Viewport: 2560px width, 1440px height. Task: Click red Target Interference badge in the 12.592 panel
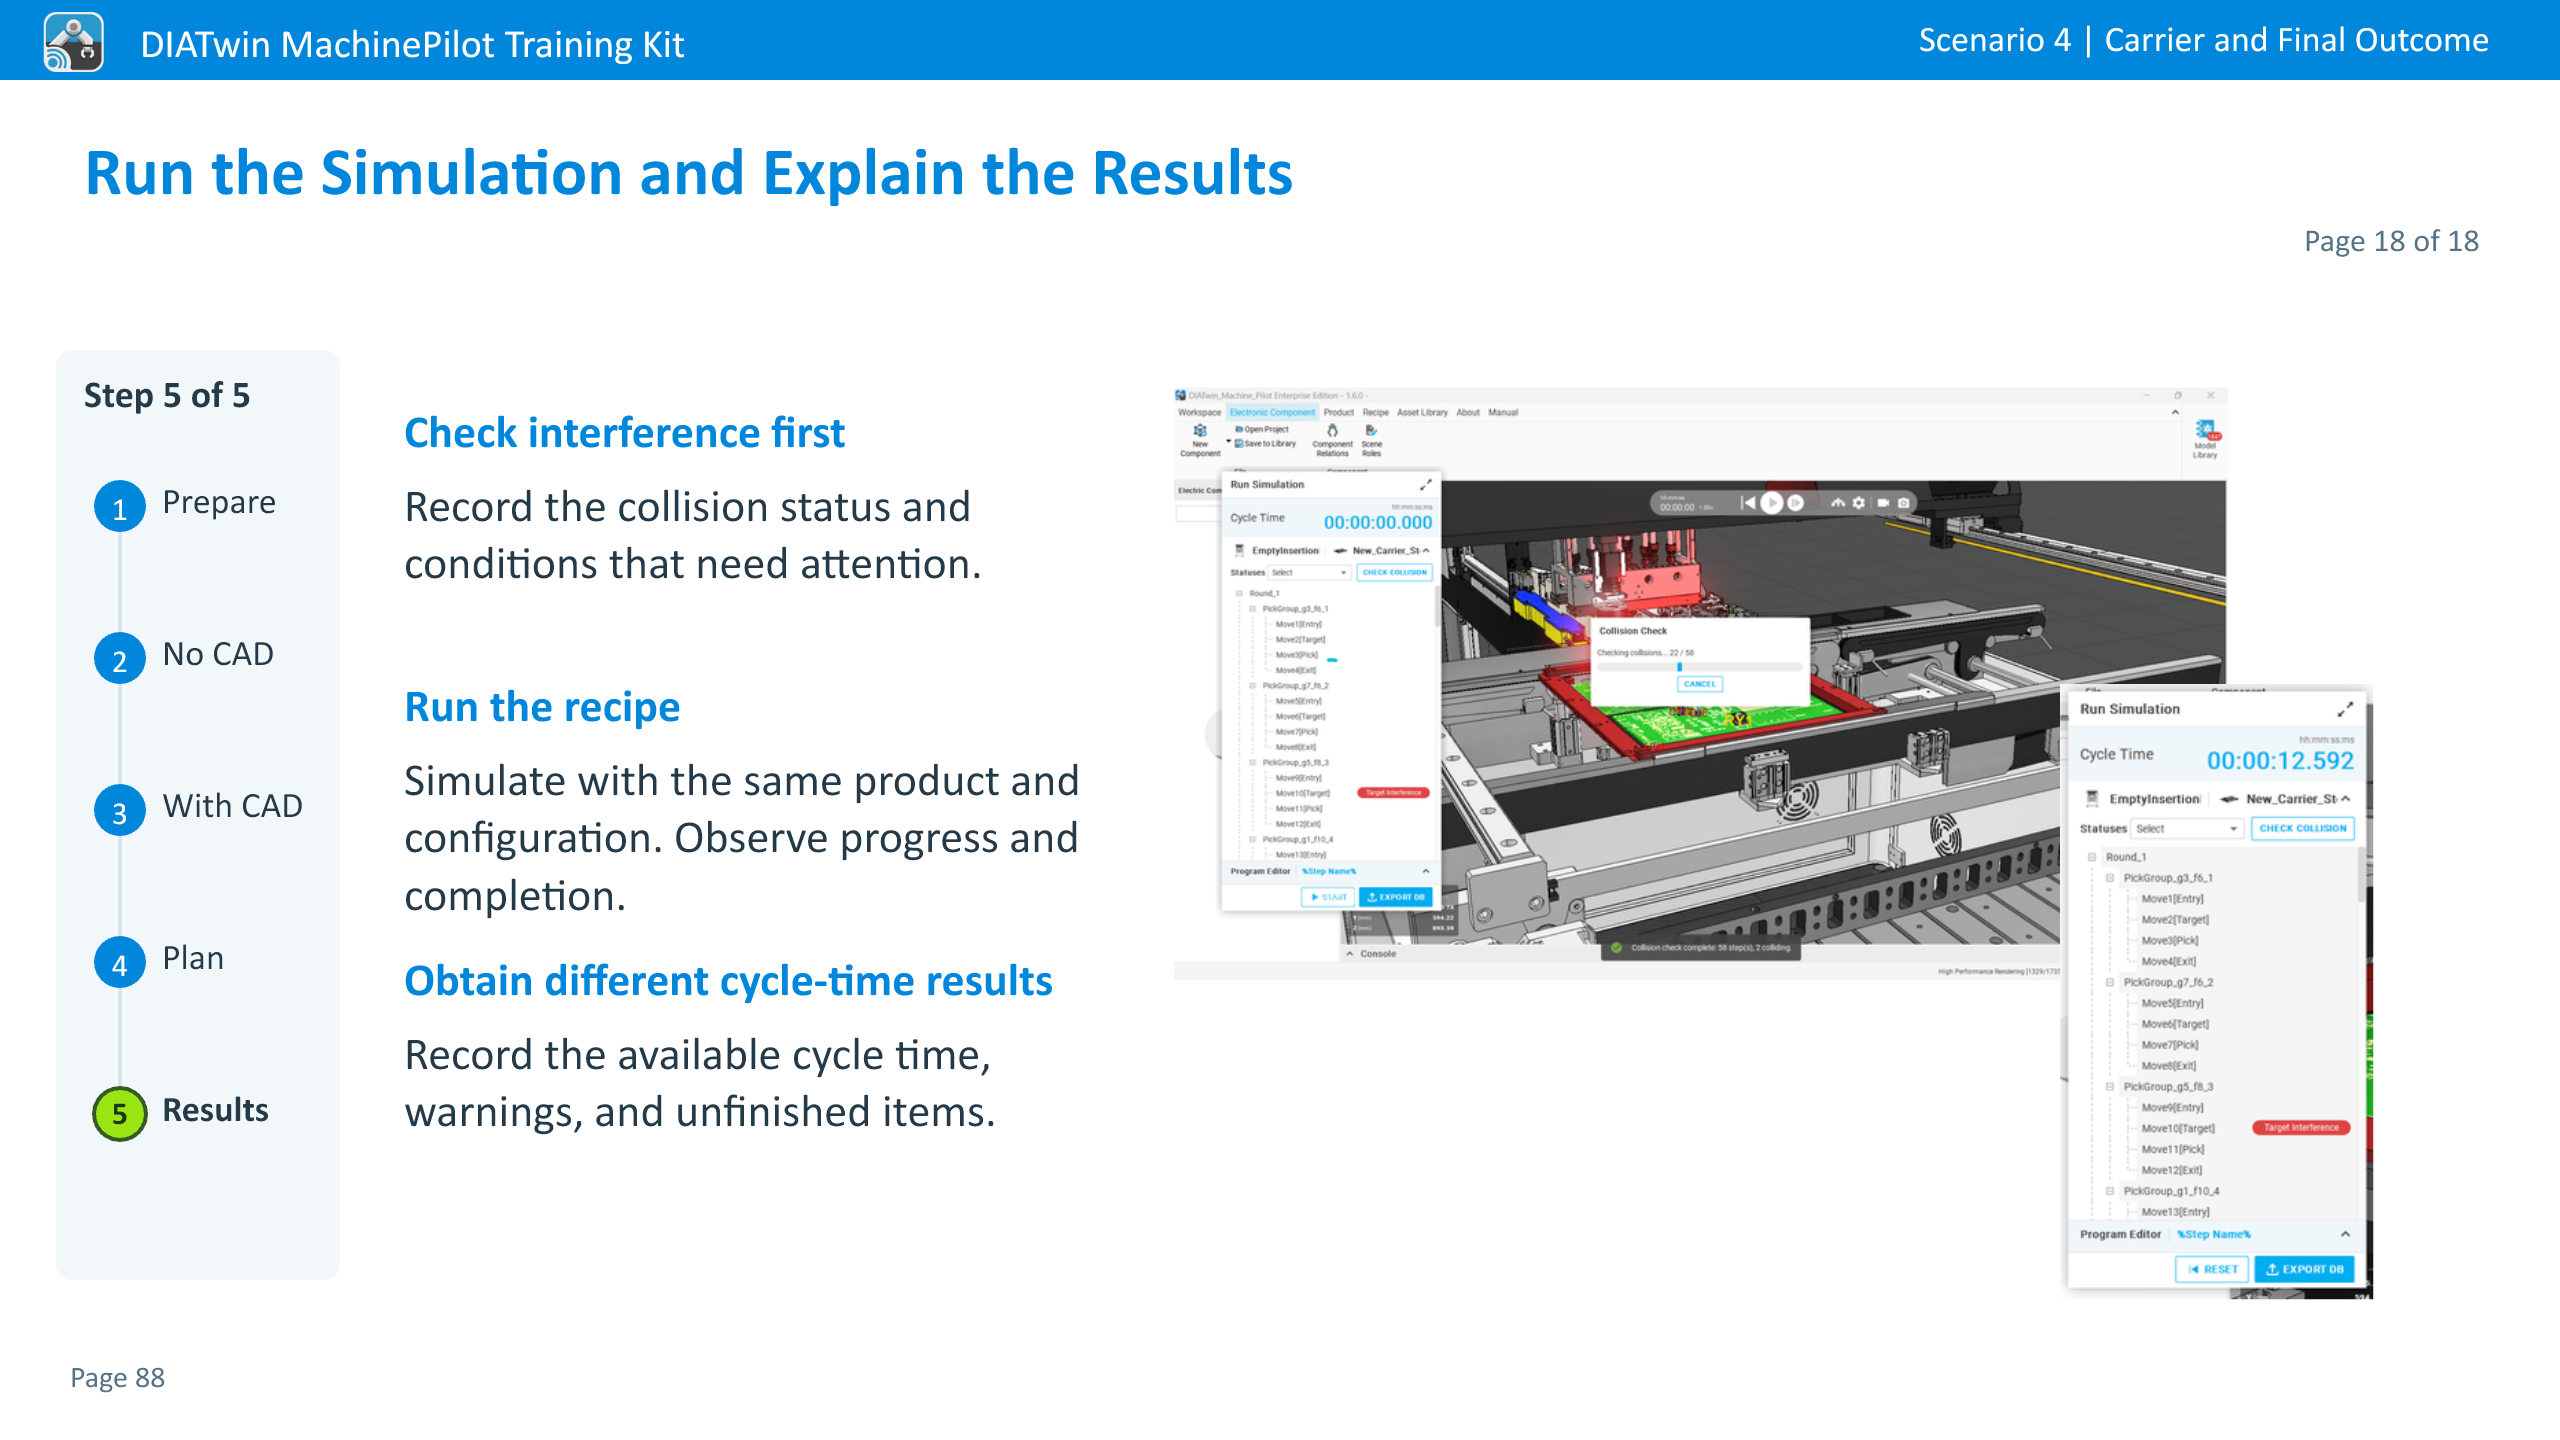pyautogui.click(x=2301, y=1128)
